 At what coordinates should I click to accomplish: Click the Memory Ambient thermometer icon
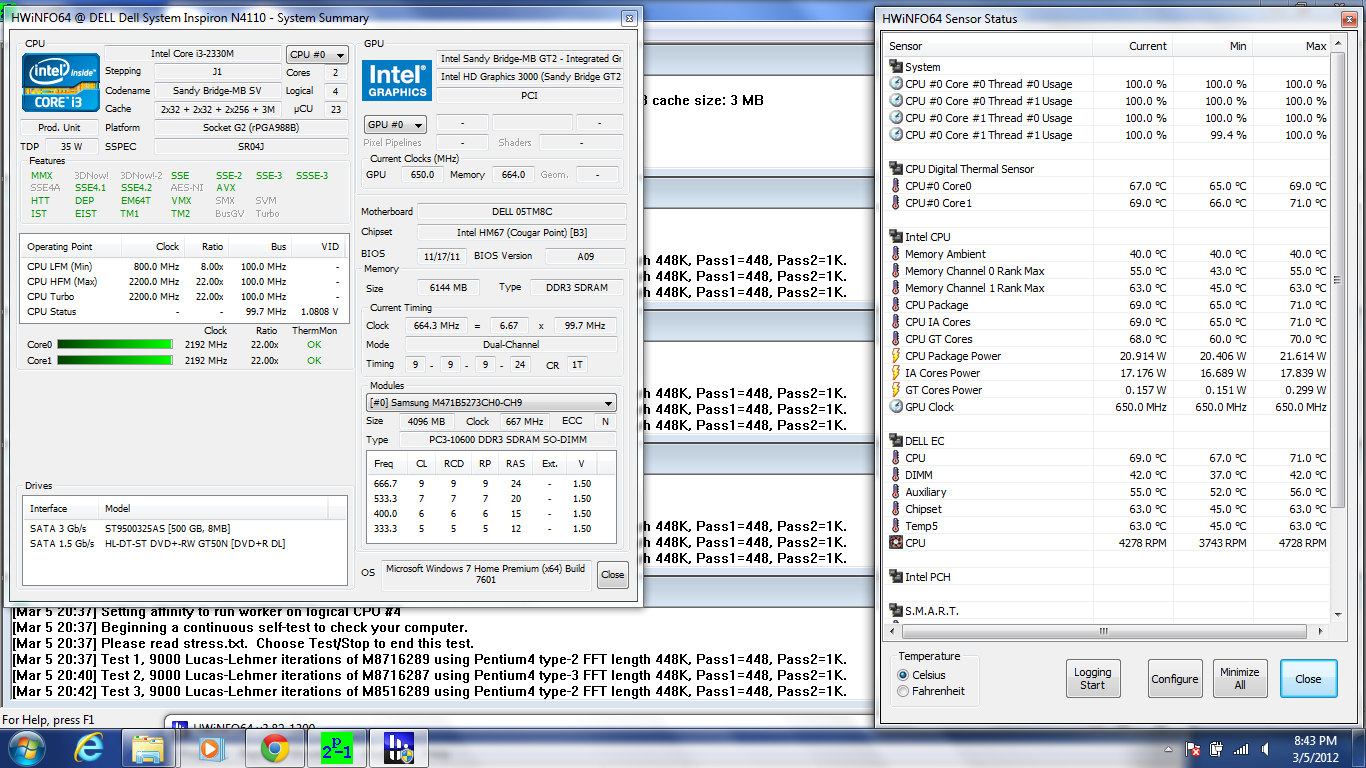pyautogui.click(x=896, y=254)
